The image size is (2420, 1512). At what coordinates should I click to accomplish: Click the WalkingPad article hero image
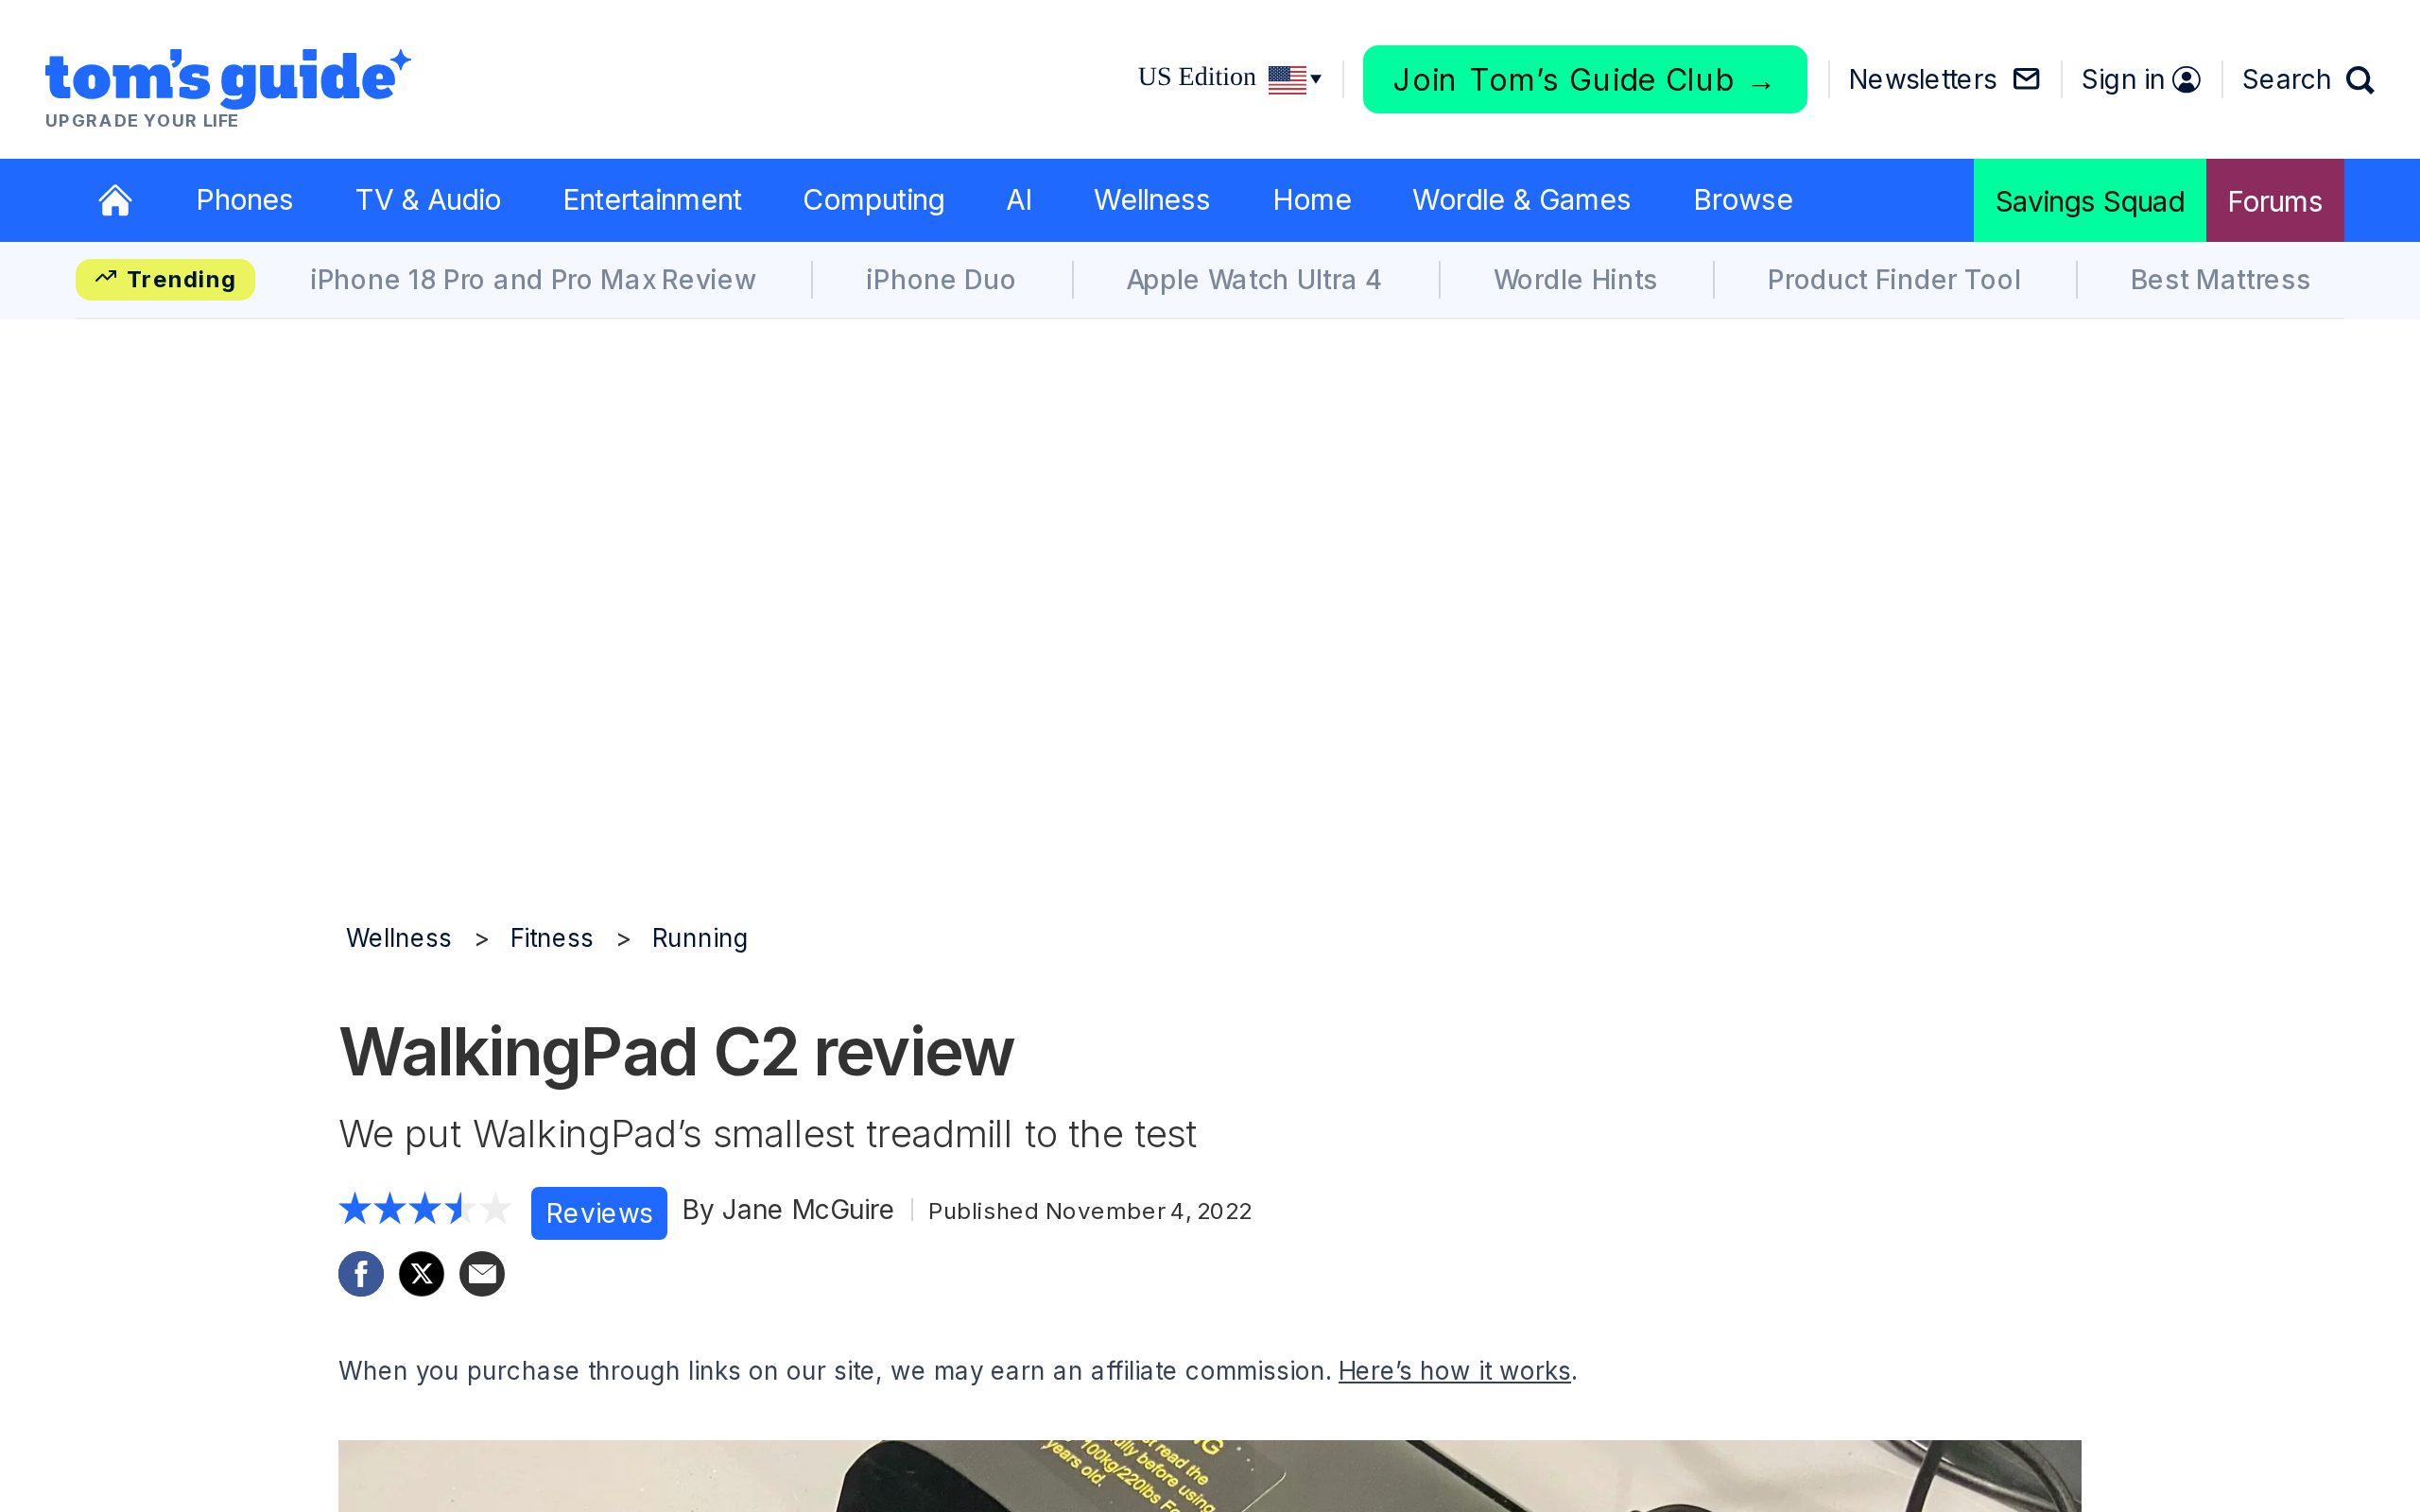[1209, 1476]
